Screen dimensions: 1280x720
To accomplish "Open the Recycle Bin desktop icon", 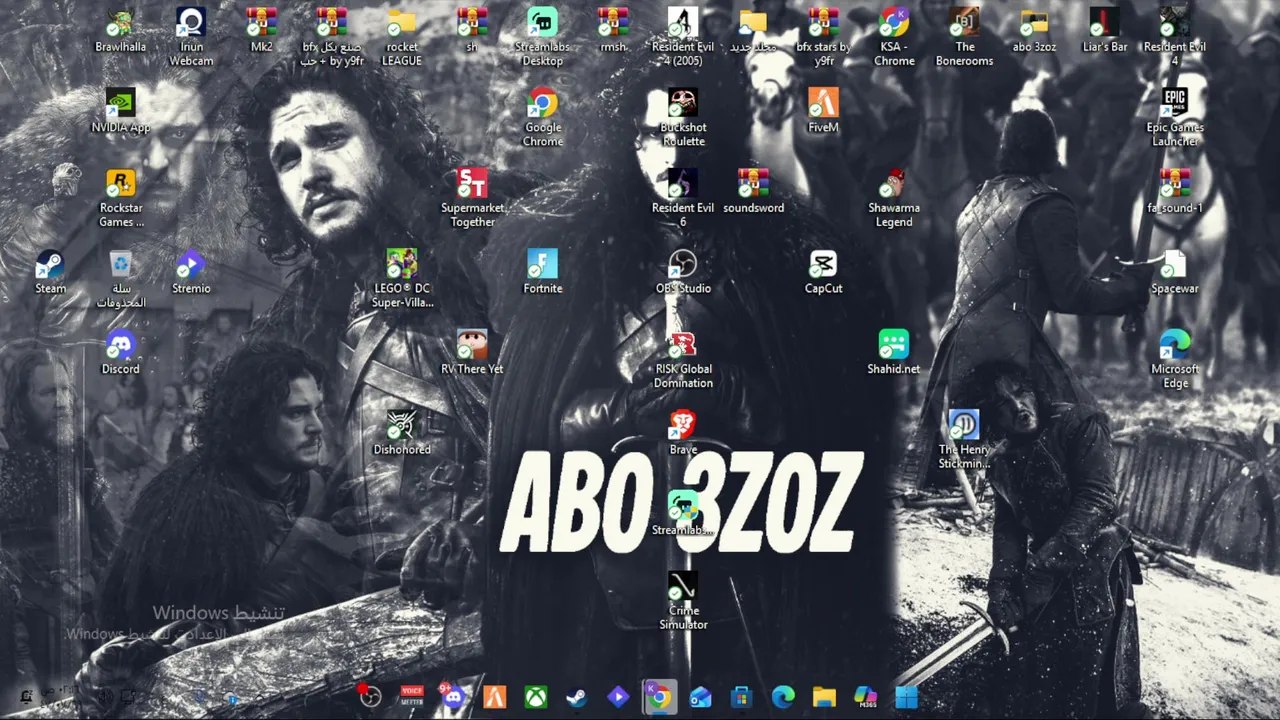I will click(x=120, y=279).
